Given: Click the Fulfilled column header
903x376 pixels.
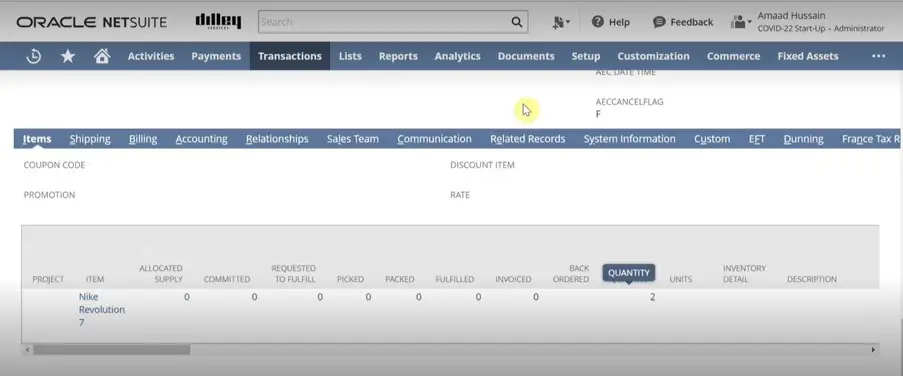Looking at the screenshot, I should click(454, 279).
